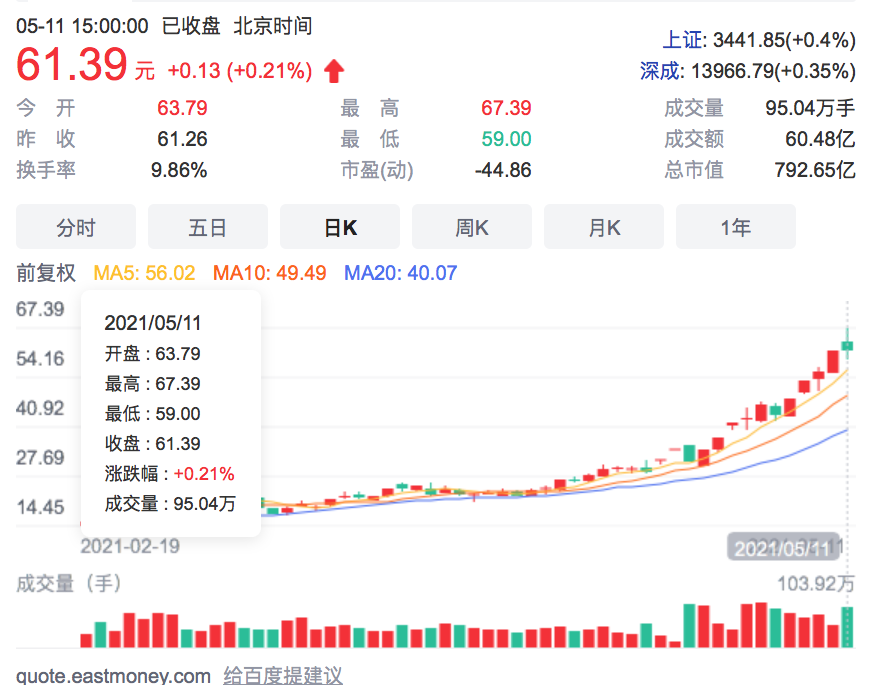Click the 市盈(动) value -44.86

(503, 170)
